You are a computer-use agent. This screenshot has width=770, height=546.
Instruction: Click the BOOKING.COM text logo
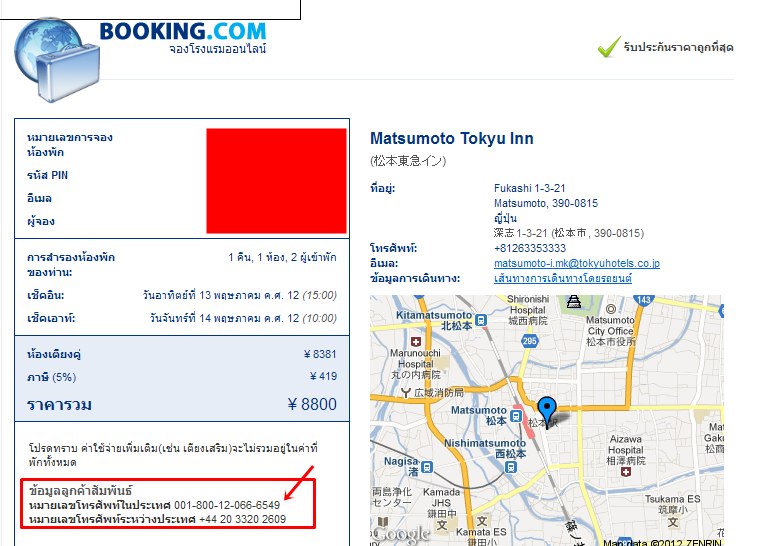tap(183, 31)
